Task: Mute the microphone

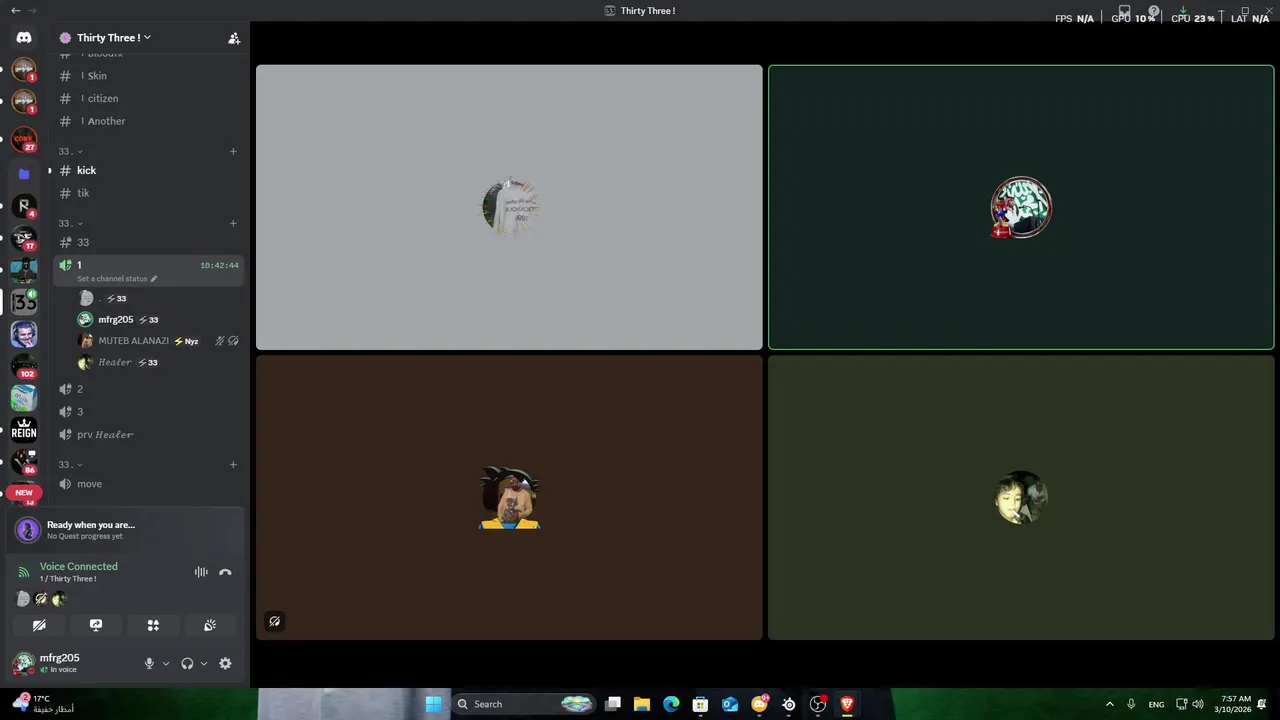Action: 149,663
